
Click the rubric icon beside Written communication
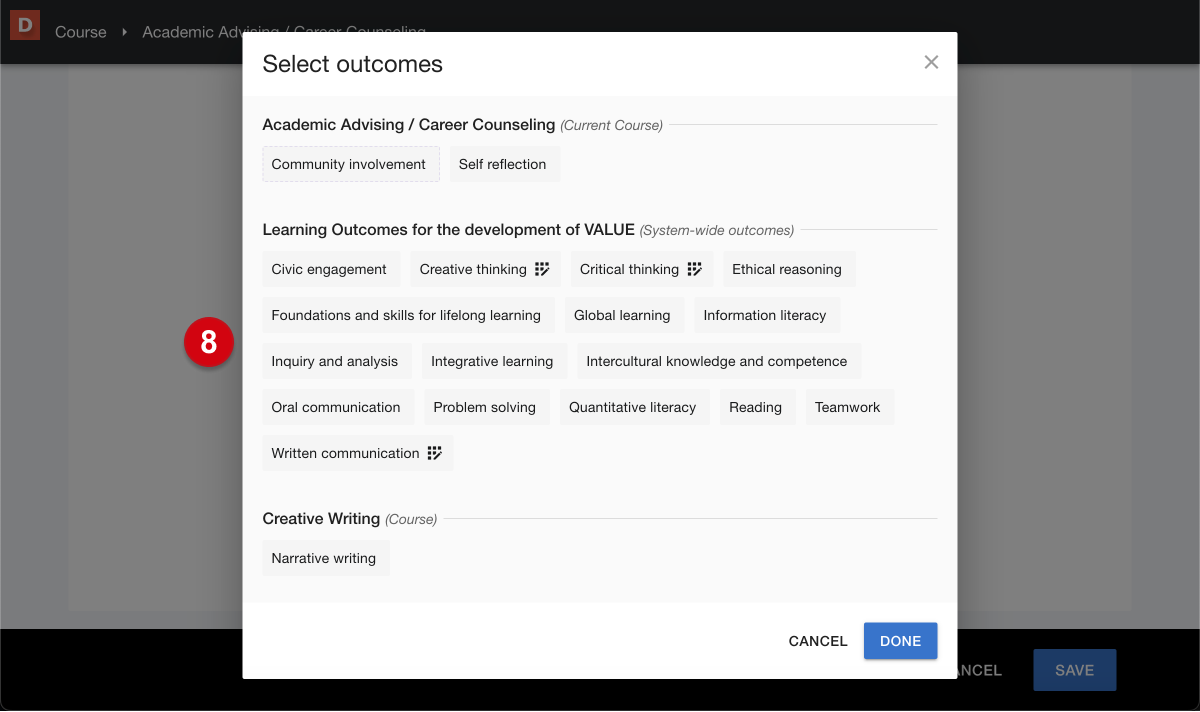tap(435, 453)
